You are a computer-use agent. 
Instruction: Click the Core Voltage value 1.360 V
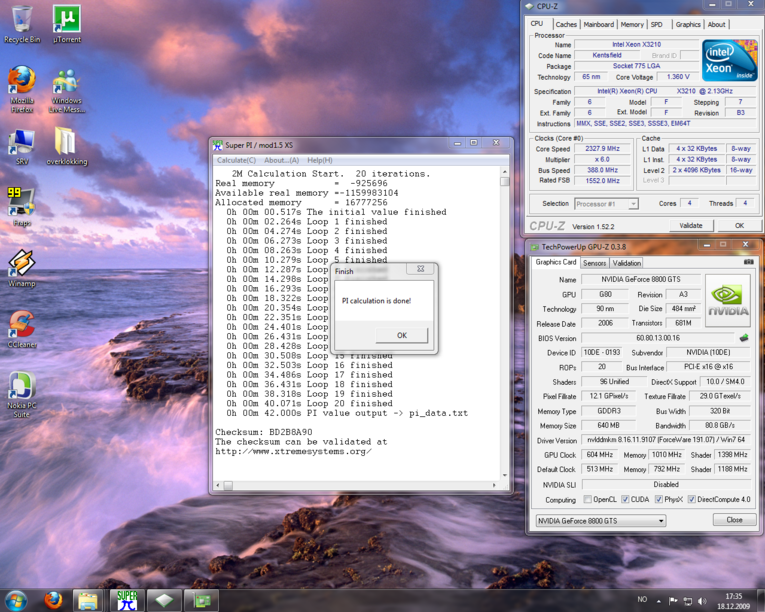[678, 77]
